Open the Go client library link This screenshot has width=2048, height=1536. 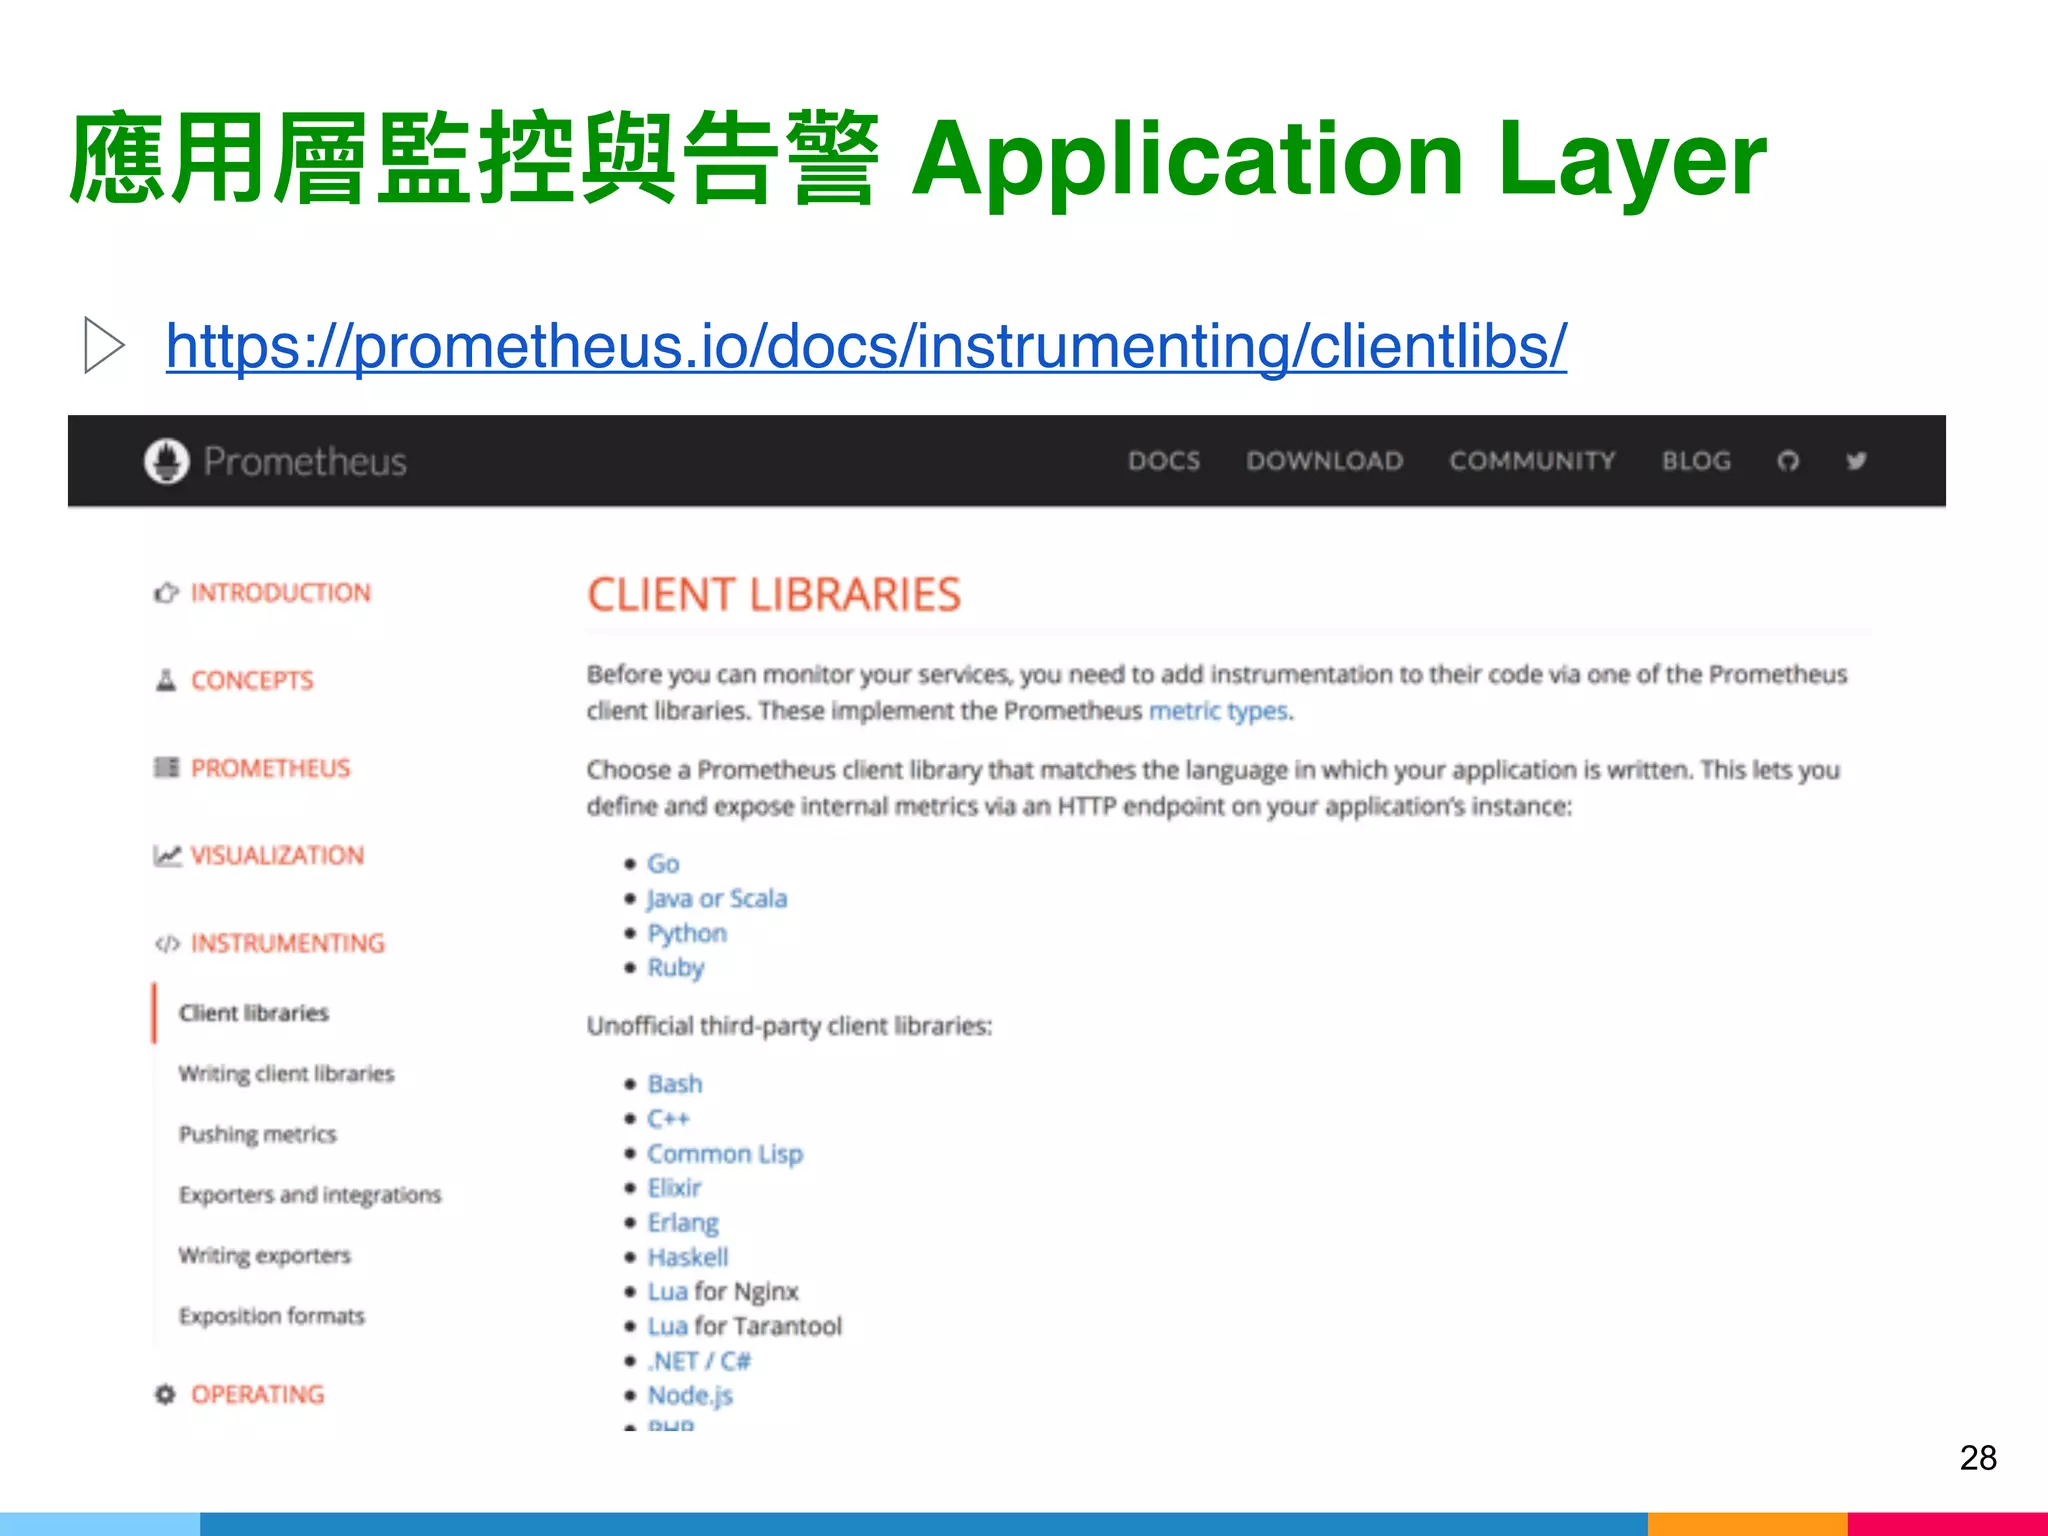point(663,863)
